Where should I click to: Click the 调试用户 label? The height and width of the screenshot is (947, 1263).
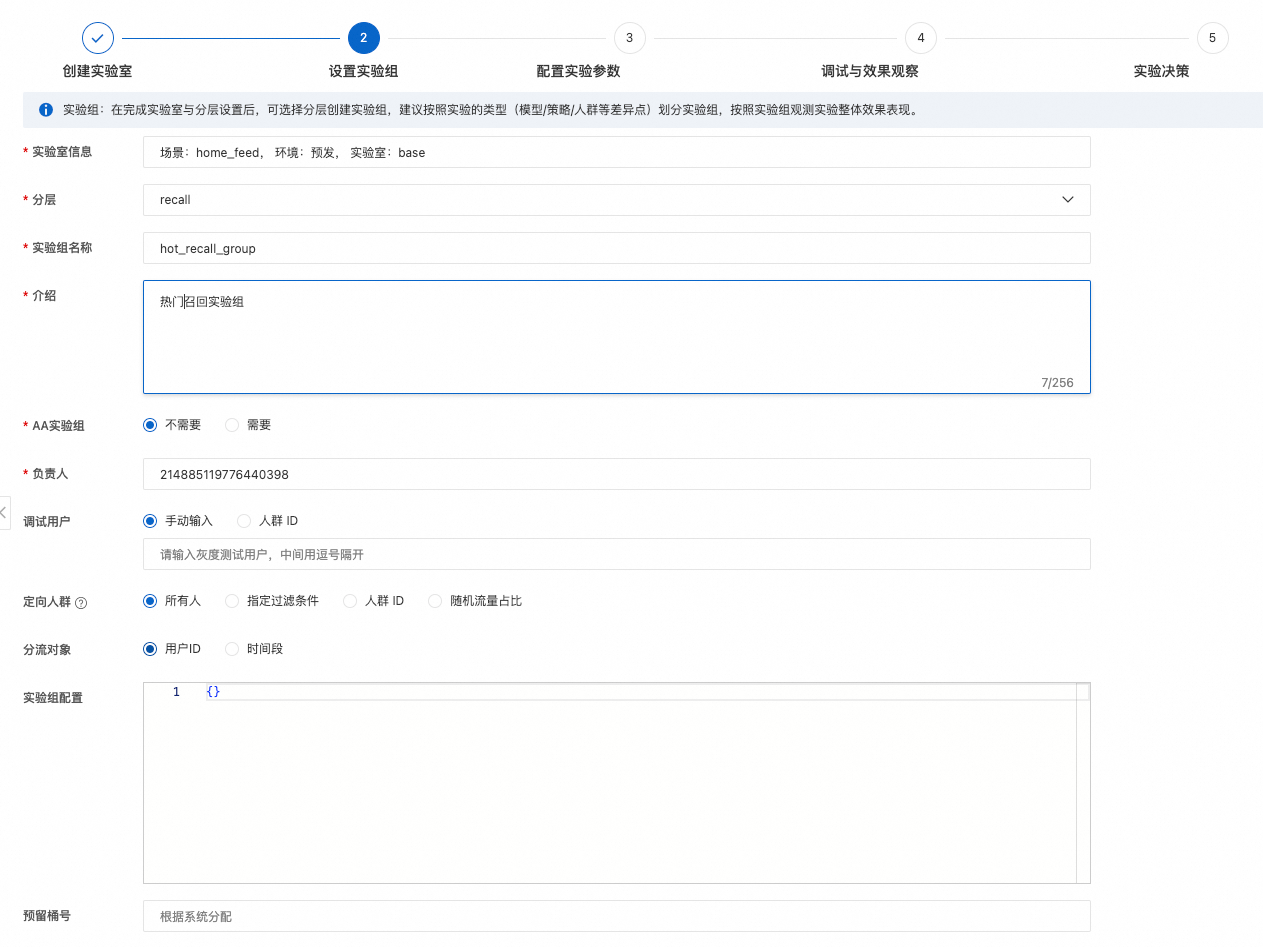(x=47, y=522)
